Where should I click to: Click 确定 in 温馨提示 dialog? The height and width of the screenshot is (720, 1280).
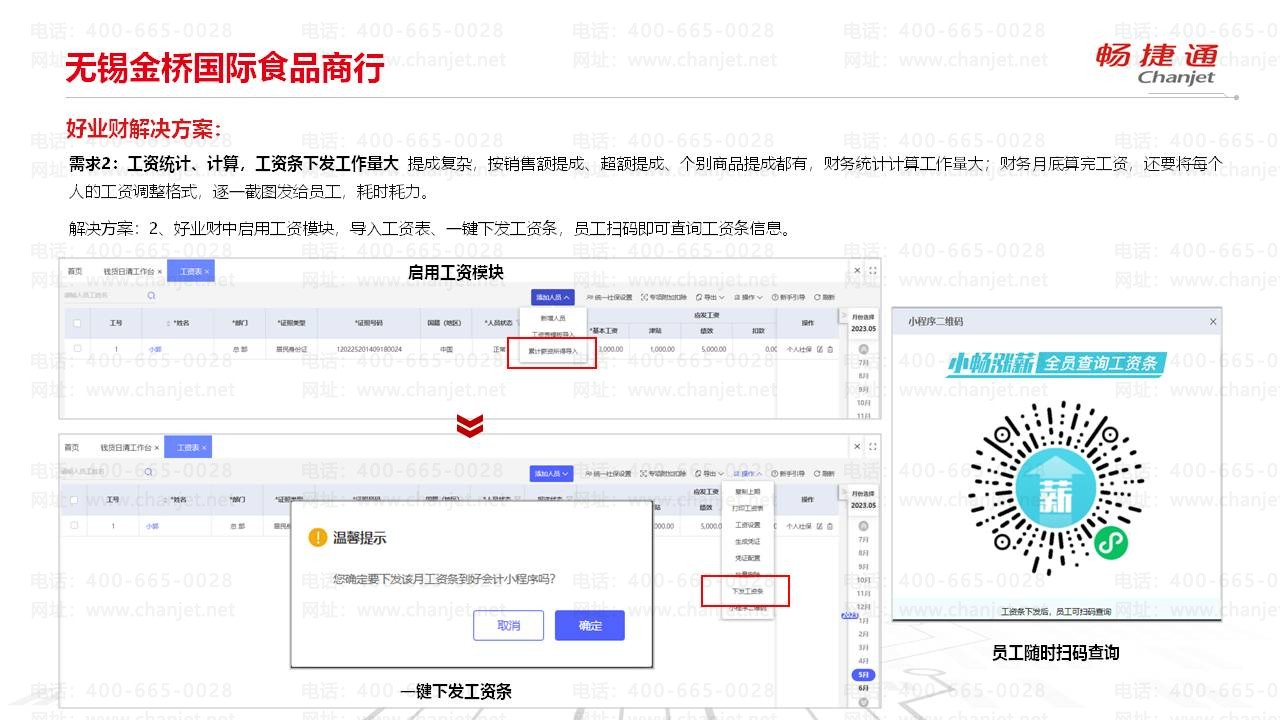tap(590, 626)
